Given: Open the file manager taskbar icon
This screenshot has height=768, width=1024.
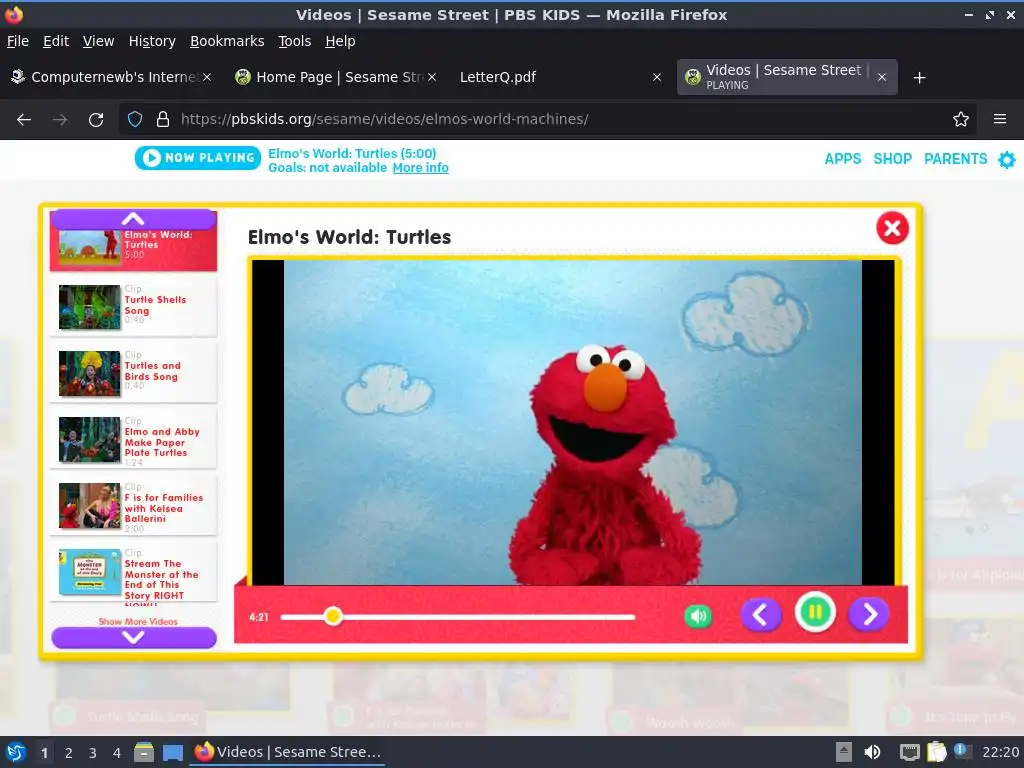Looking at the screenshot, I should (x=144, y=753).
